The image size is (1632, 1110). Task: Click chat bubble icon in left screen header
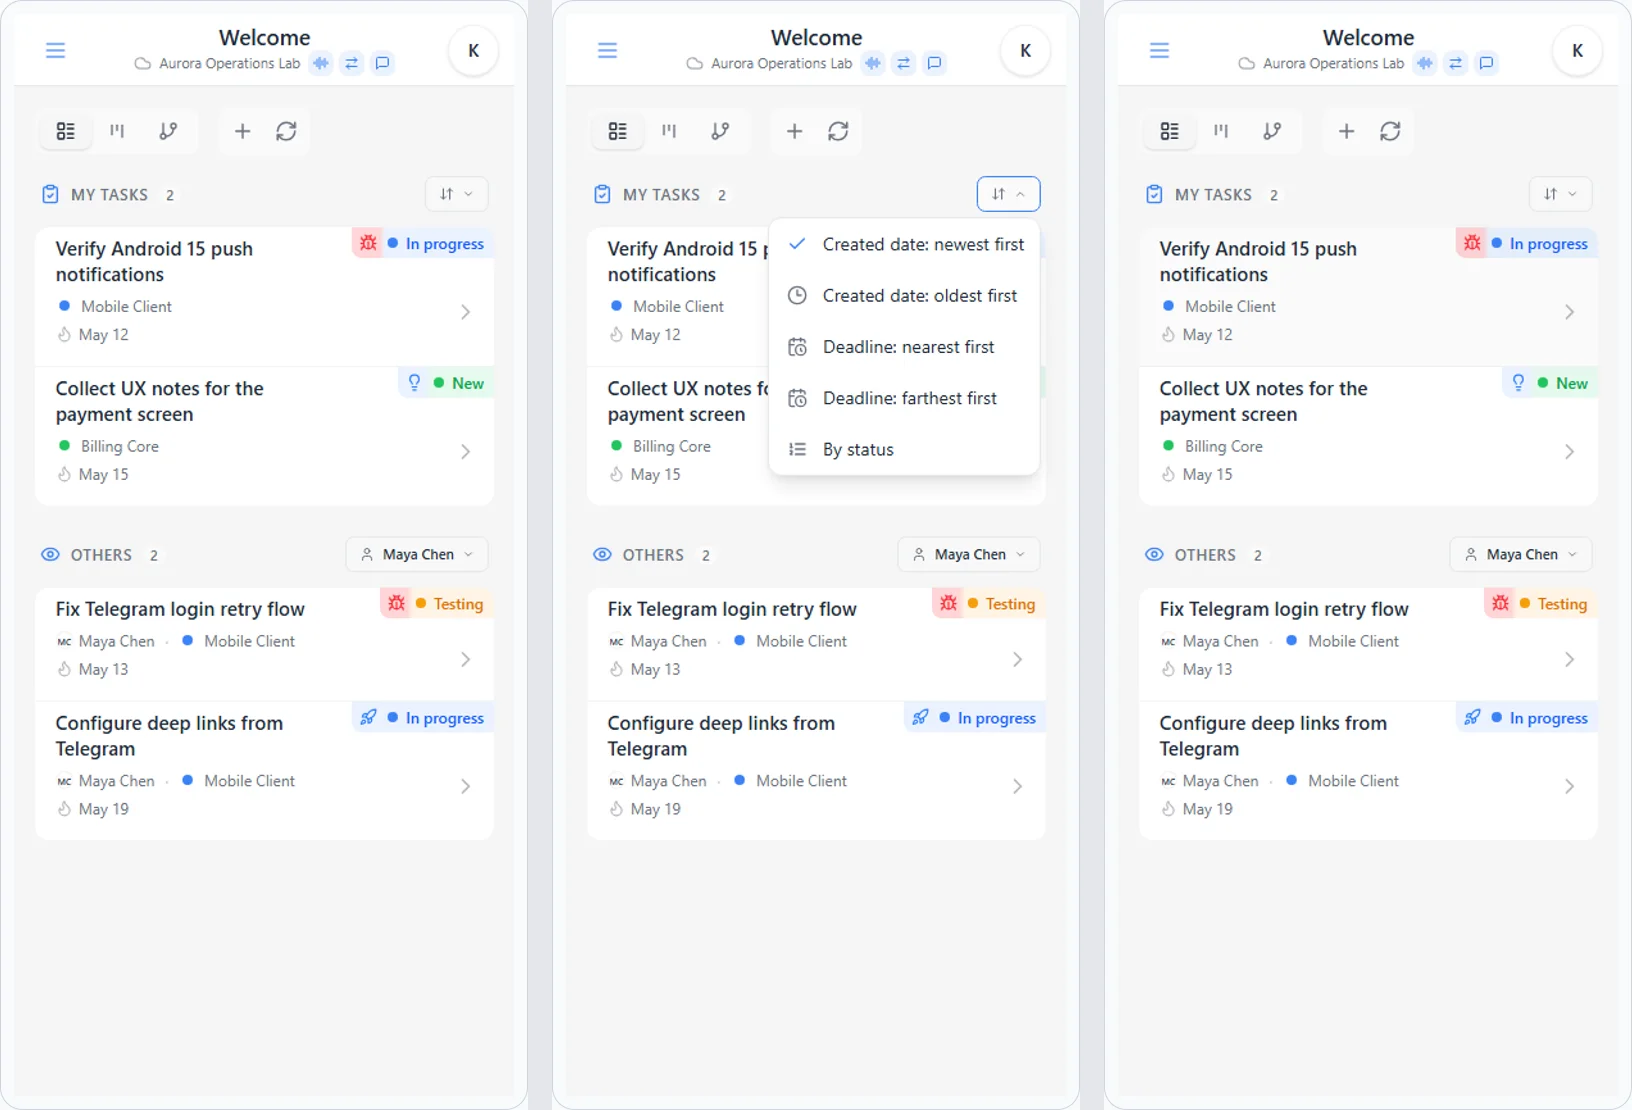click(382, 63)
